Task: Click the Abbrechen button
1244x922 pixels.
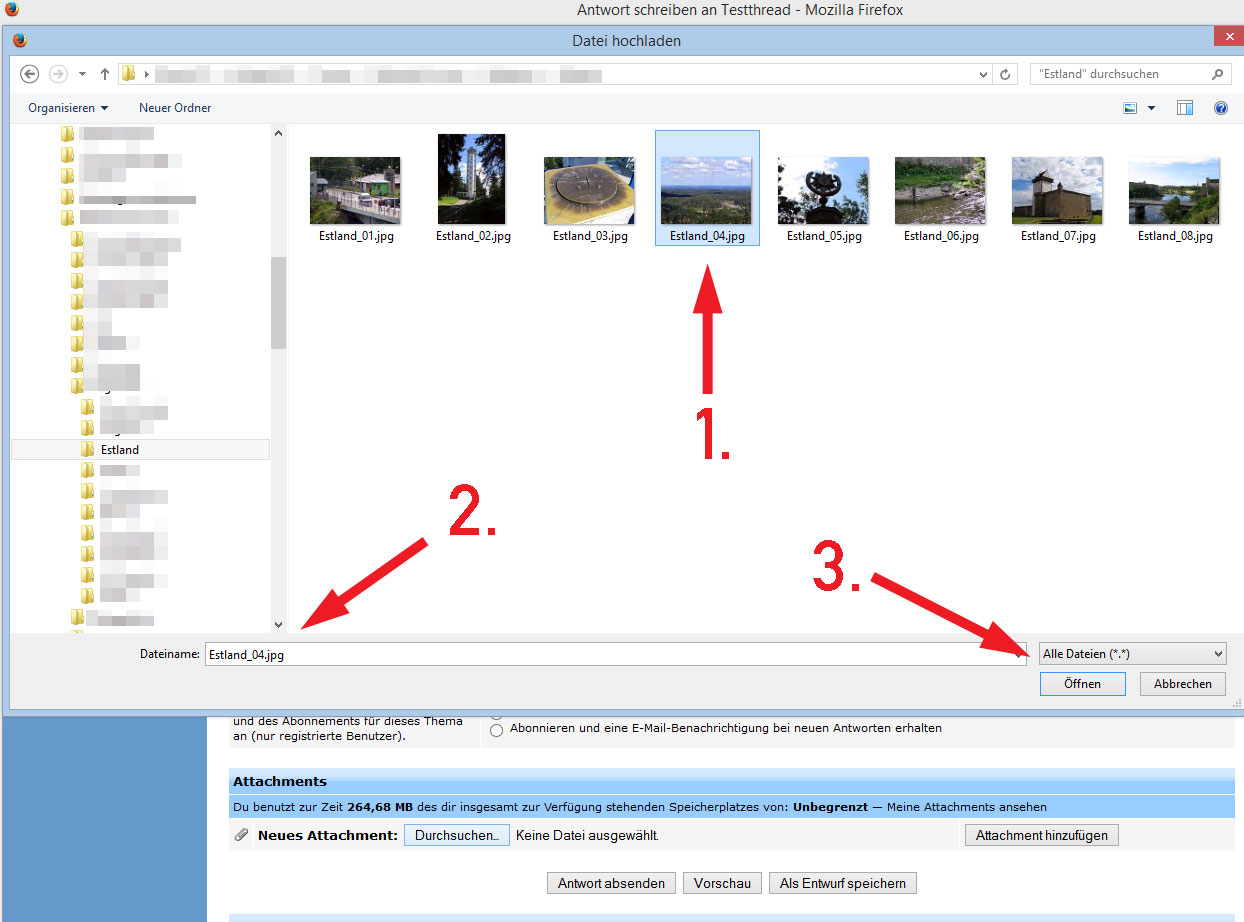Action: pos(1182,684)
